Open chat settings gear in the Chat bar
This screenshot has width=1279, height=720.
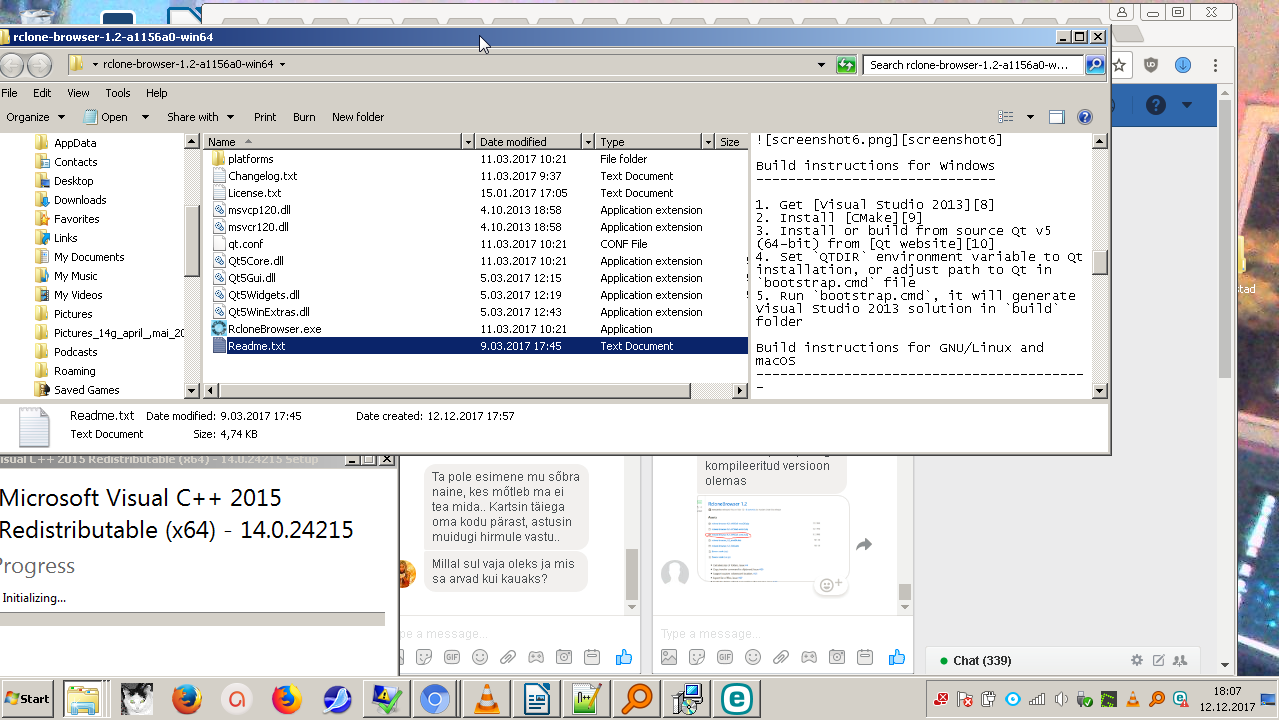tap(1137, 660)
